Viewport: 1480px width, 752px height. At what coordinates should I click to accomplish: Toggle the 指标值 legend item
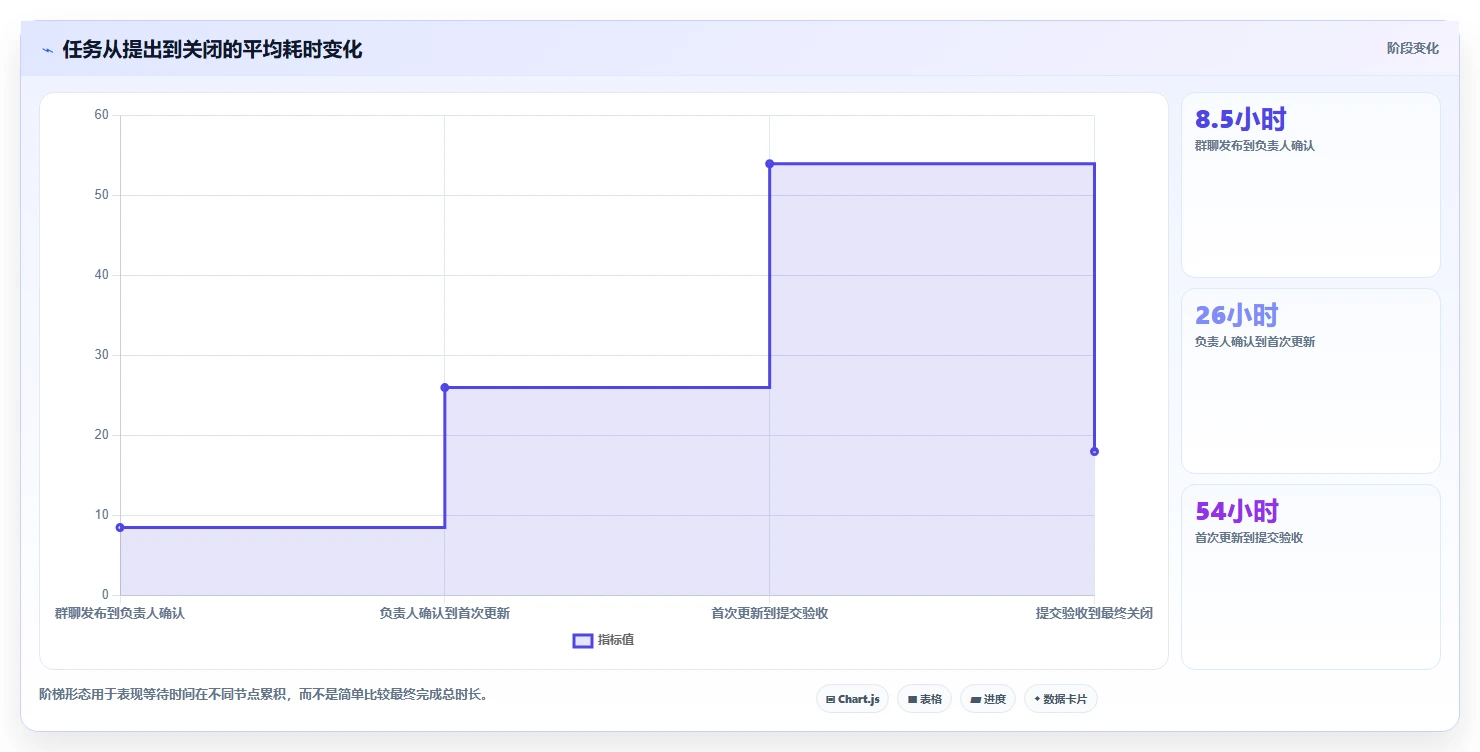click(x=603, y=640)
